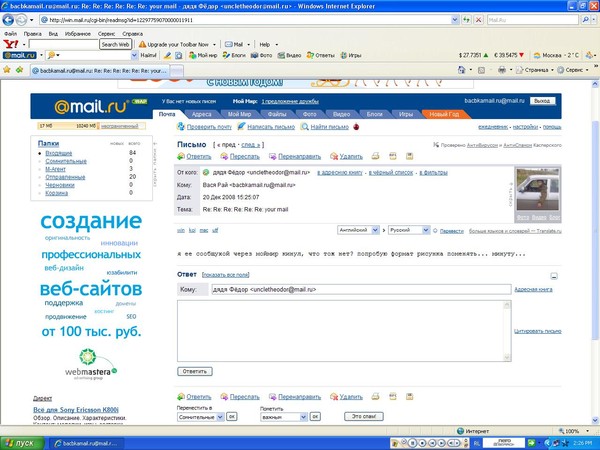
Task: Open Блоги from Mail.ru toolbar
Action: pos(234,55)
